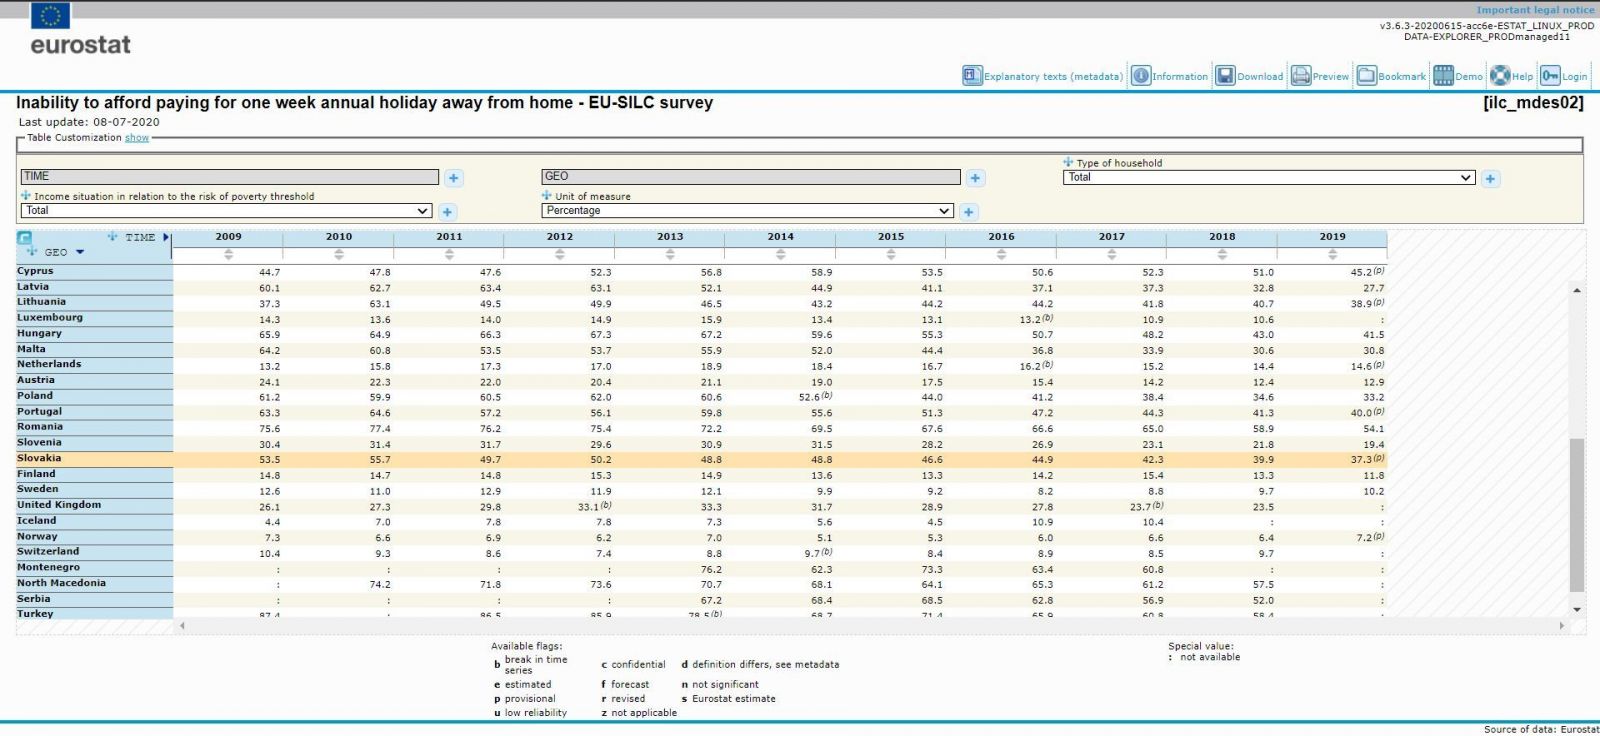Select the North Macedonia row header
Screen dimensions: 1600x736
coord(95,583)
